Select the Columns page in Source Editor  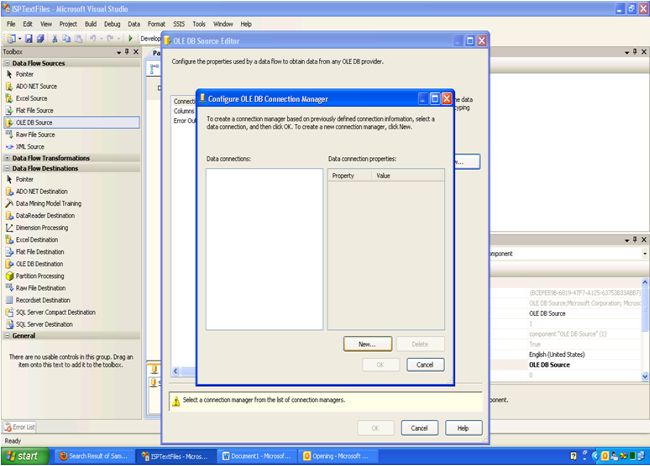point(184,111)
